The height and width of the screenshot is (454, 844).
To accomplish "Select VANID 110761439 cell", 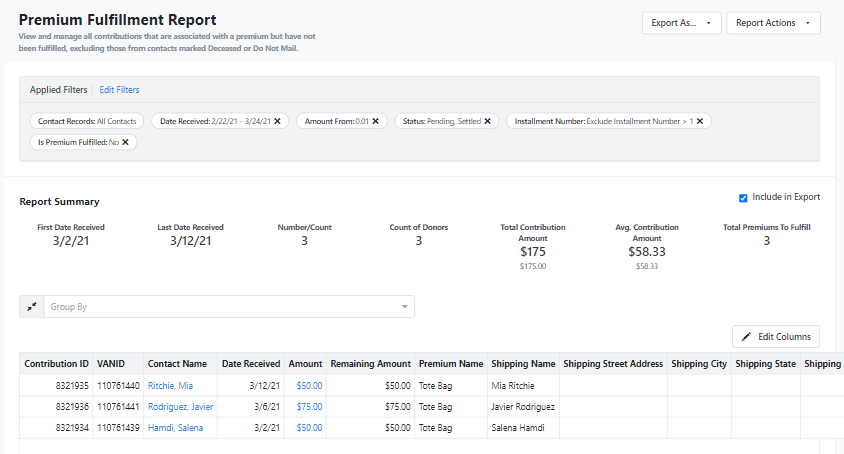I will pyautogui.click(x=118, y=428).
